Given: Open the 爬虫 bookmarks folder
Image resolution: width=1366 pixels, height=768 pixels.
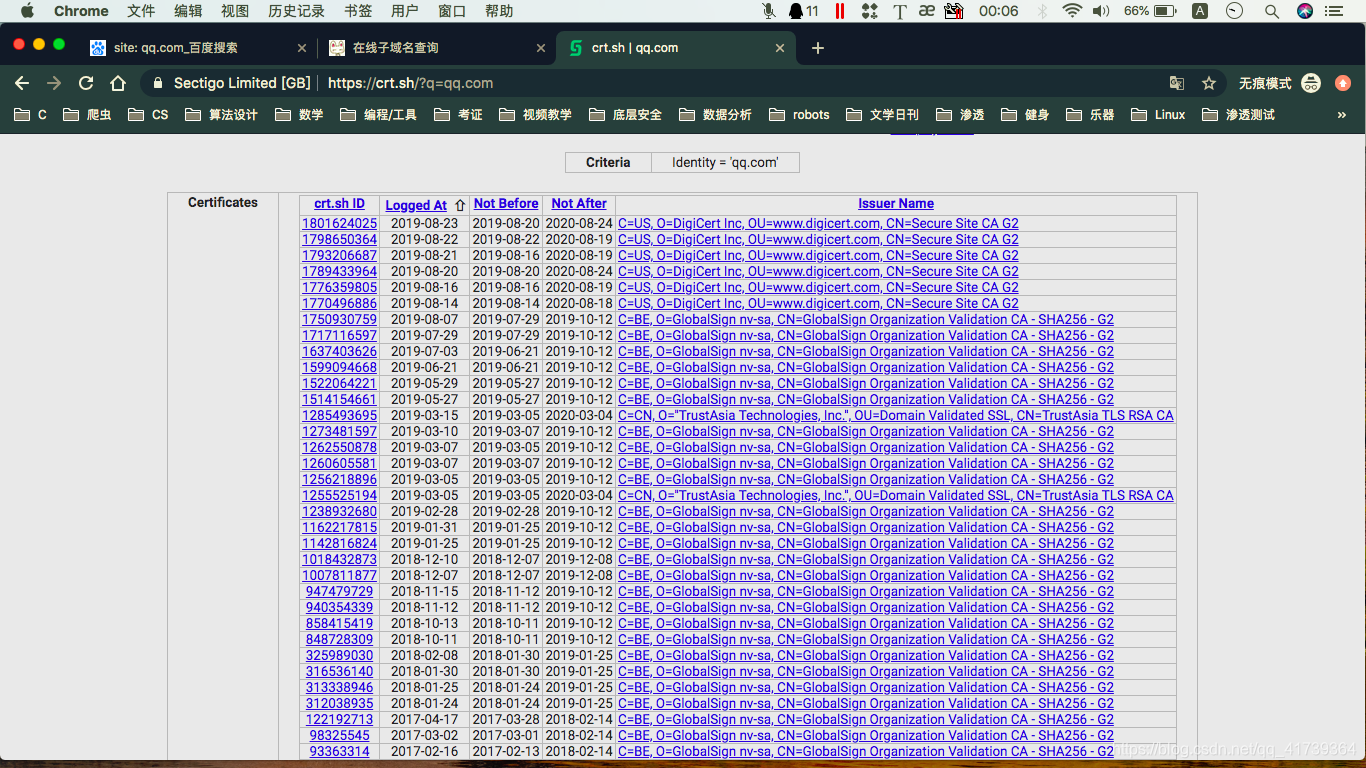Looking at the screenshot, I should point(87,115).
